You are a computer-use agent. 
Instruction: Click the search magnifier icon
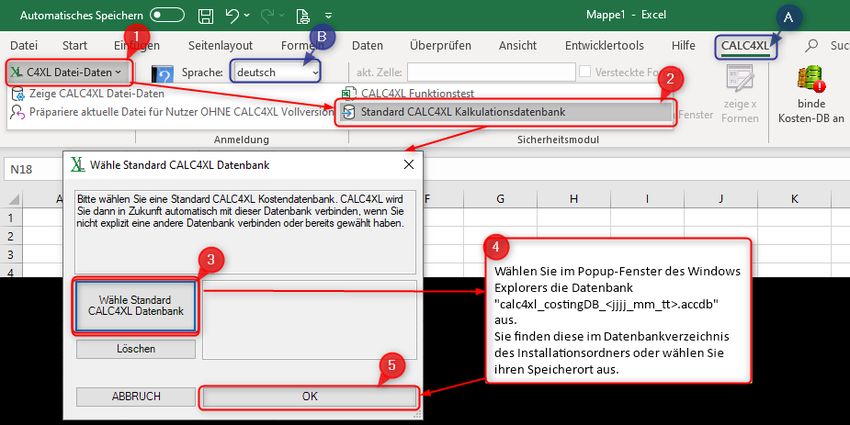point(811,46)
